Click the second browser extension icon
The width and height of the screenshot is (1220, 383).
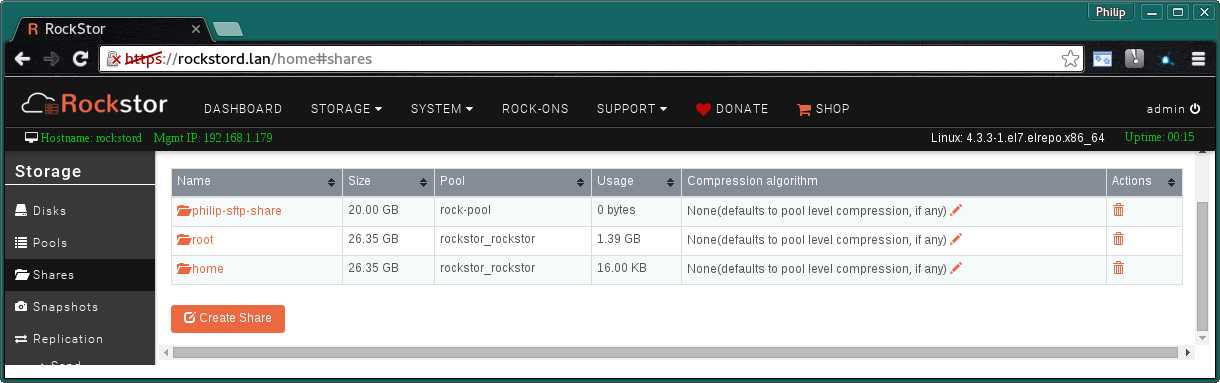1134,59
